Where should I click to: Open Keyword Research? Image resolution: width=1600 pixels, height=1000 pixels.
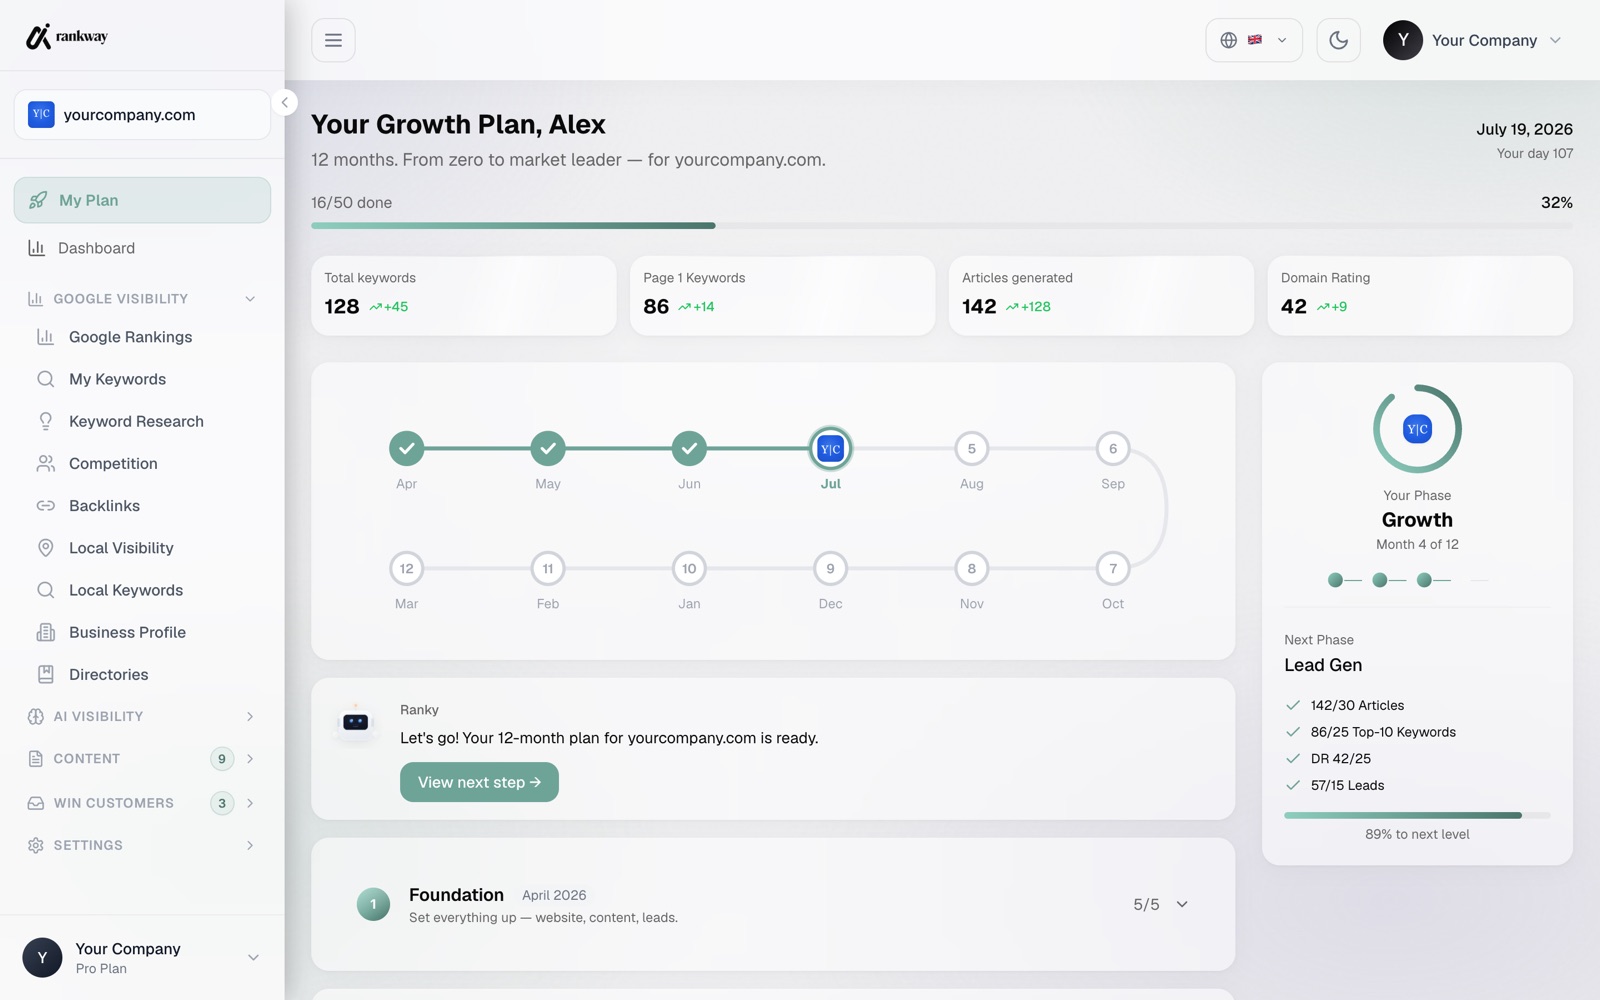(x=142, y=421)
